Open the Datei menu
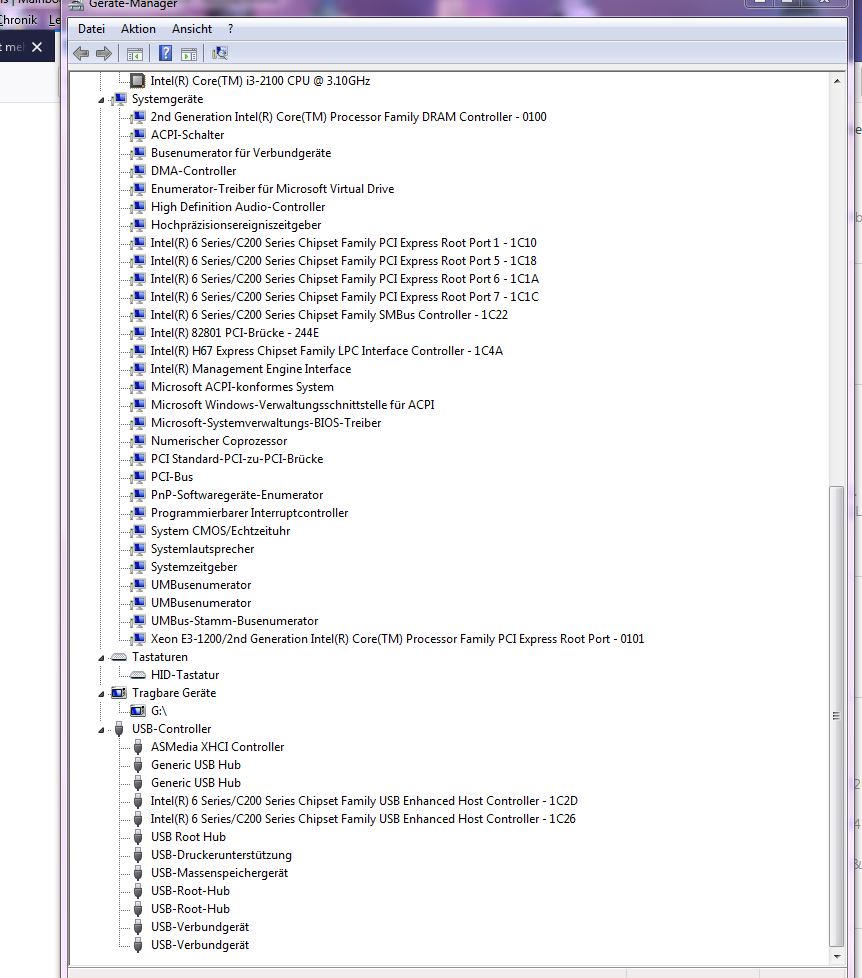This screenshot has width=862, height=978. pyautogui.click(x=91, y=29)
